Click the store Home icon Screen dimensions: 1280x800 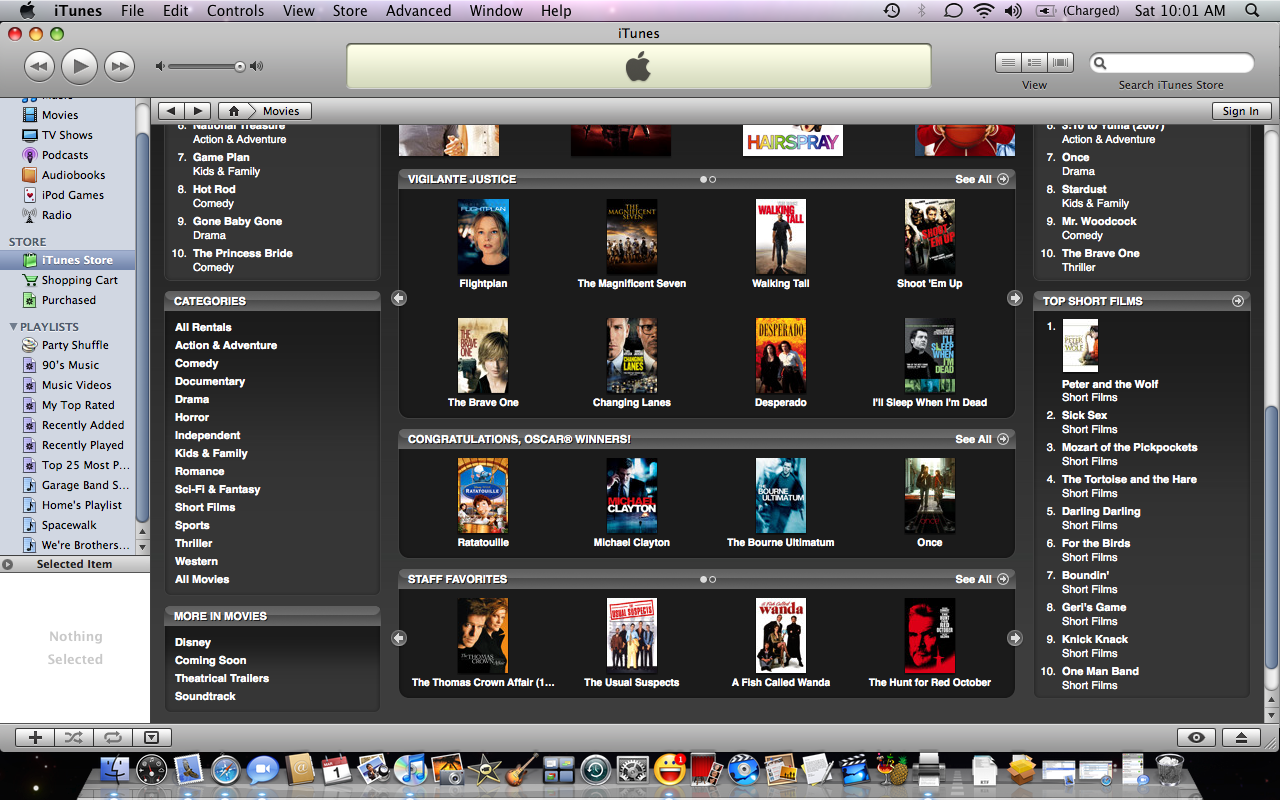(x=234, y=111)
